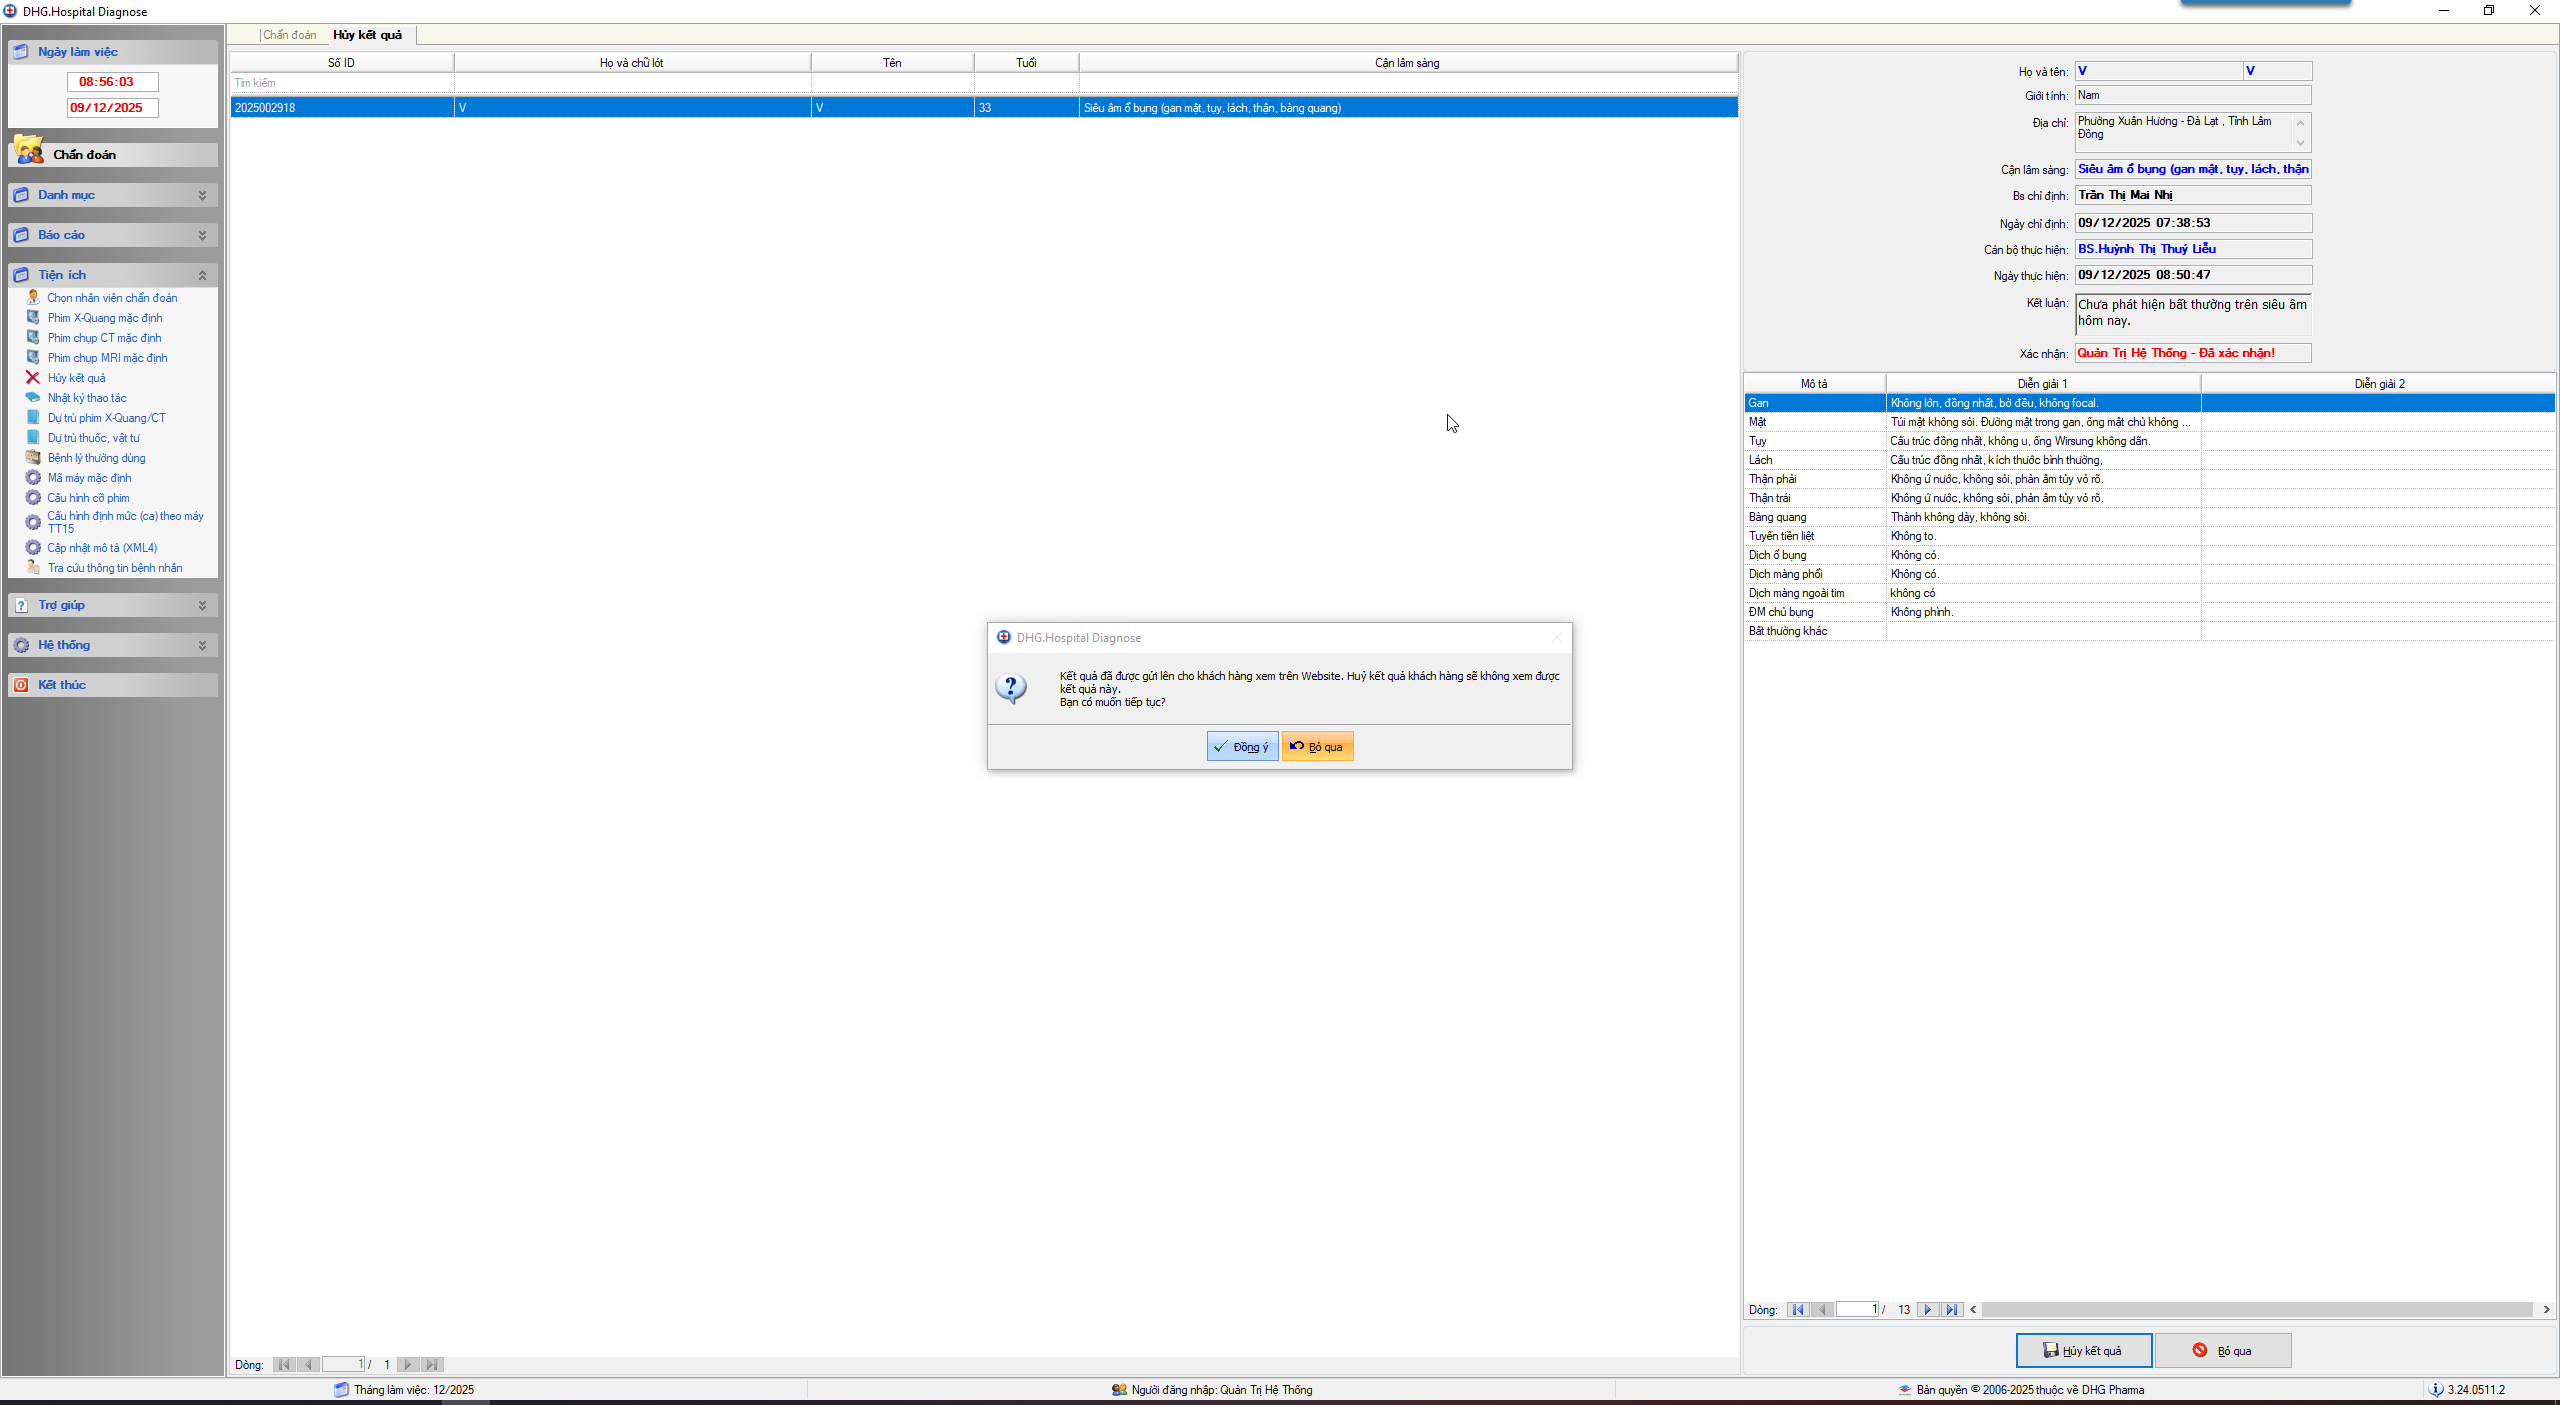Image resolution: width=2560 pixels, height=1405 pixels.
Task: Open Bệnh lý thường dùng icon
Action: coord(33,458)
